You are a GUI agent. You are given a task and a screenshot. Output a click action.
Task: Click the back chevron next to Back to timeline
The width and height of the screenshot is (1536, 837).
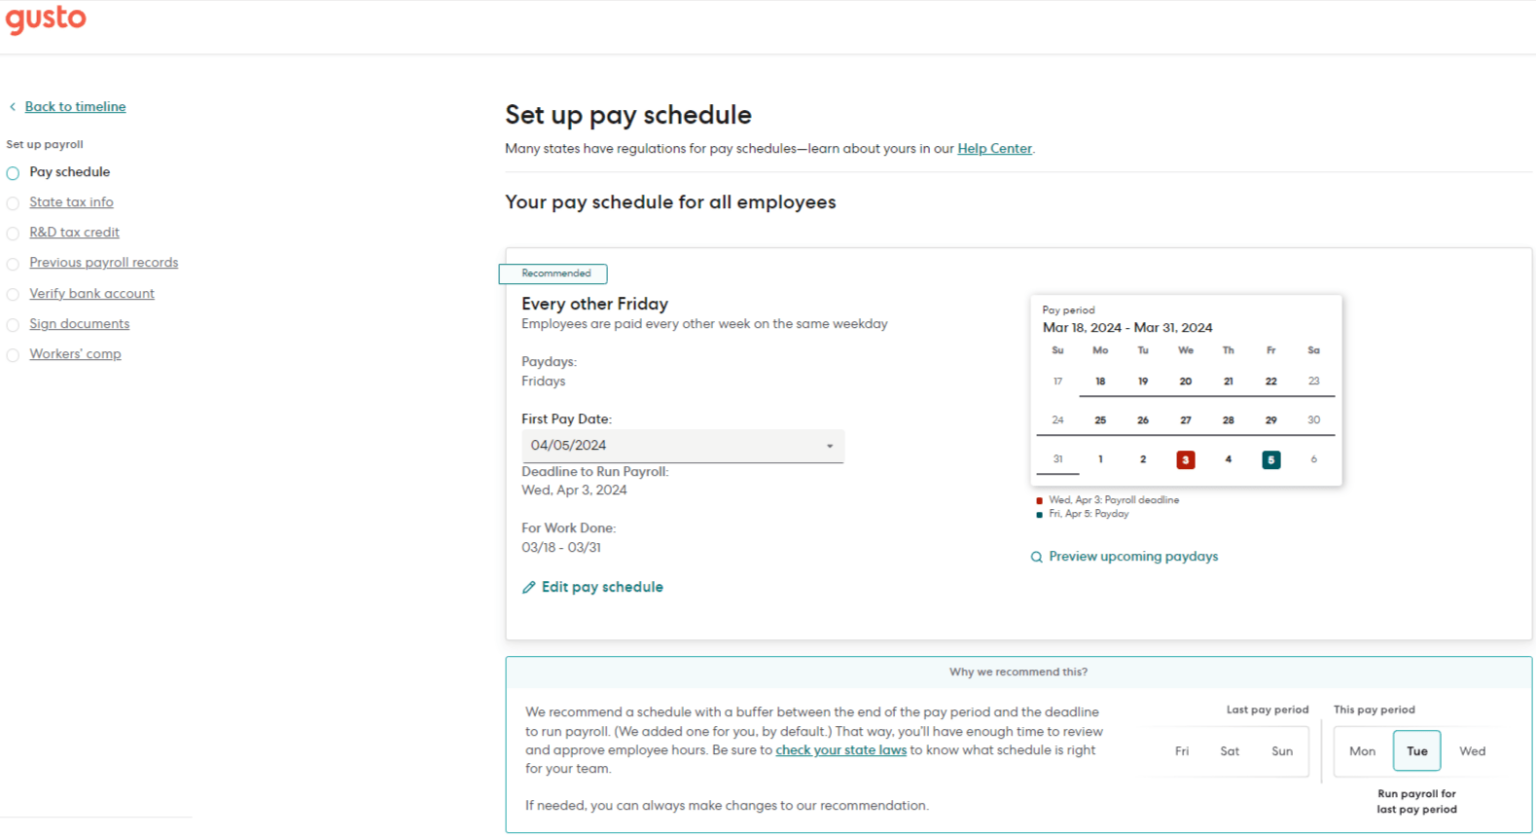13,106
